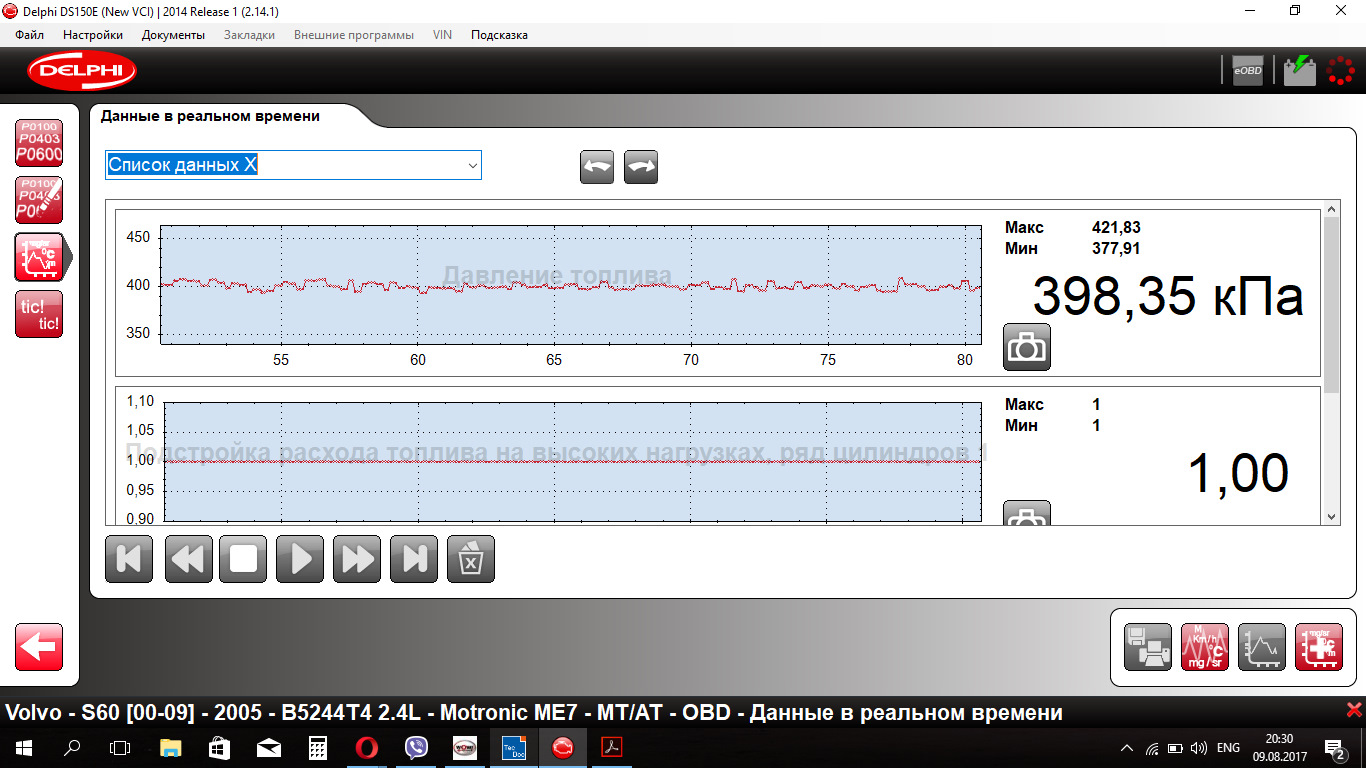This screenshot has width=1366, height=768.
Task: Open Opera browser from the taskbar
Action: (x=367, y=747)
